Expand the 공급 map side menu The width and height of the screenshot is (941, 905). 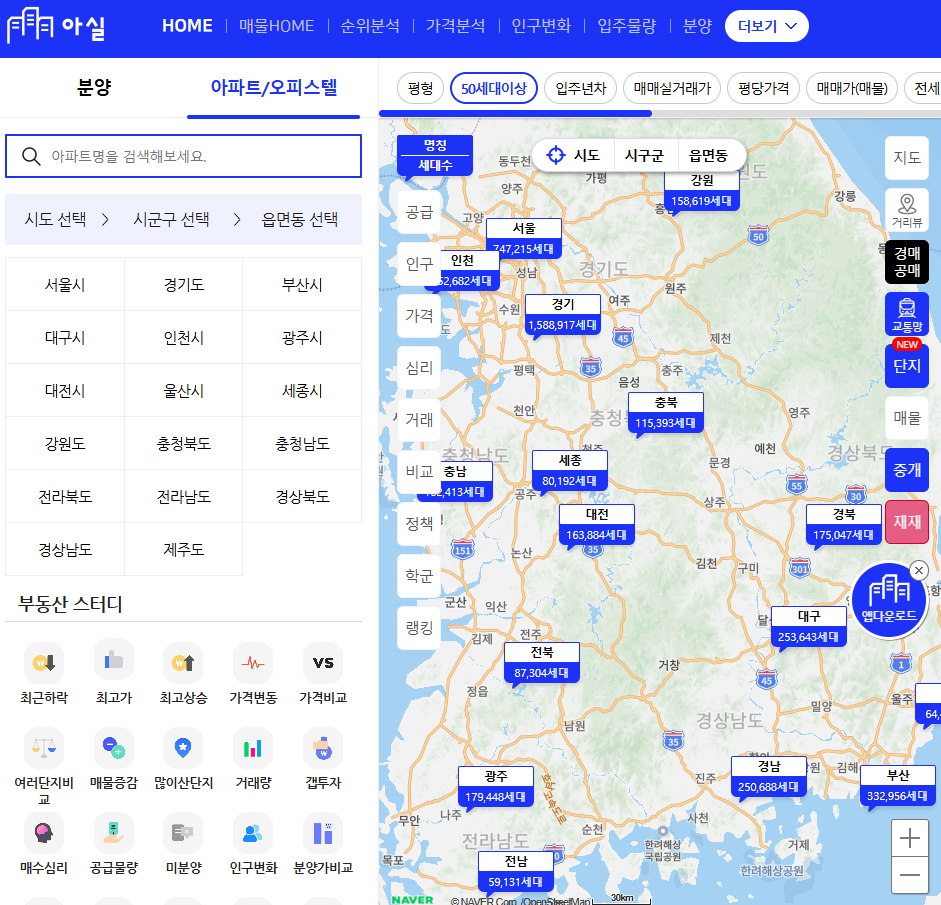(x=419, y=212)
